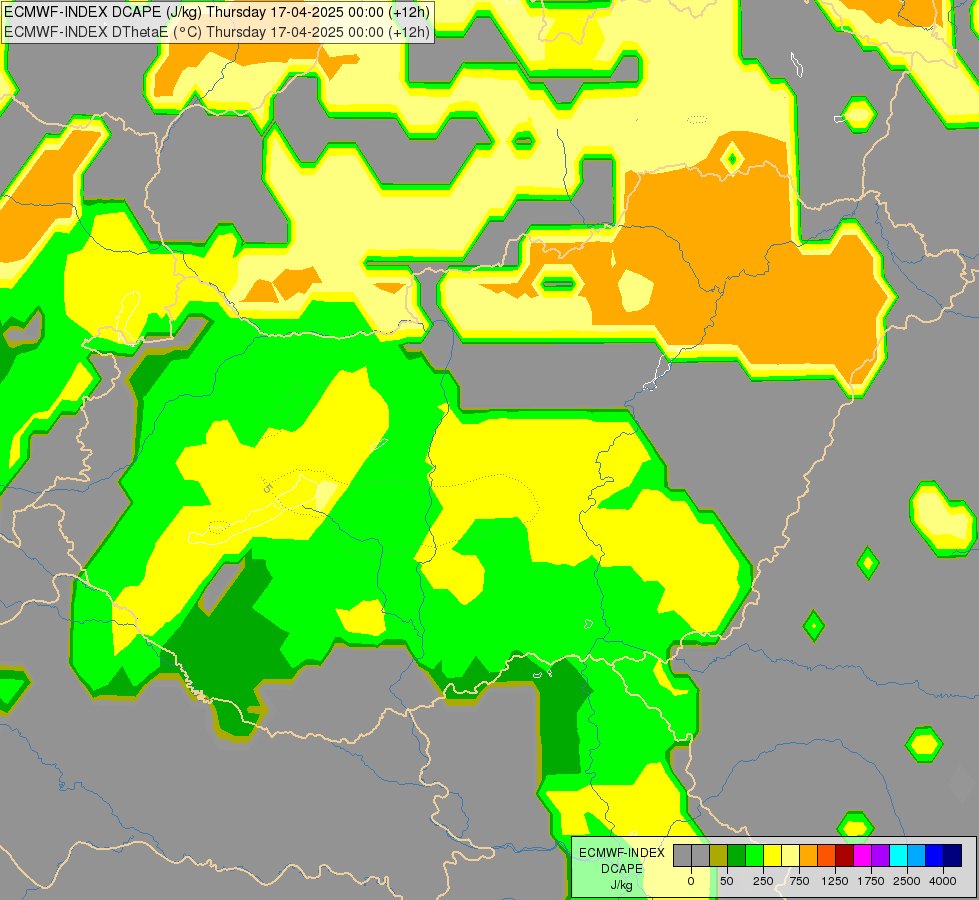This screenshot has height=900, width=979.
Task: Pick the light blue legend swatch
Action: 917,855
